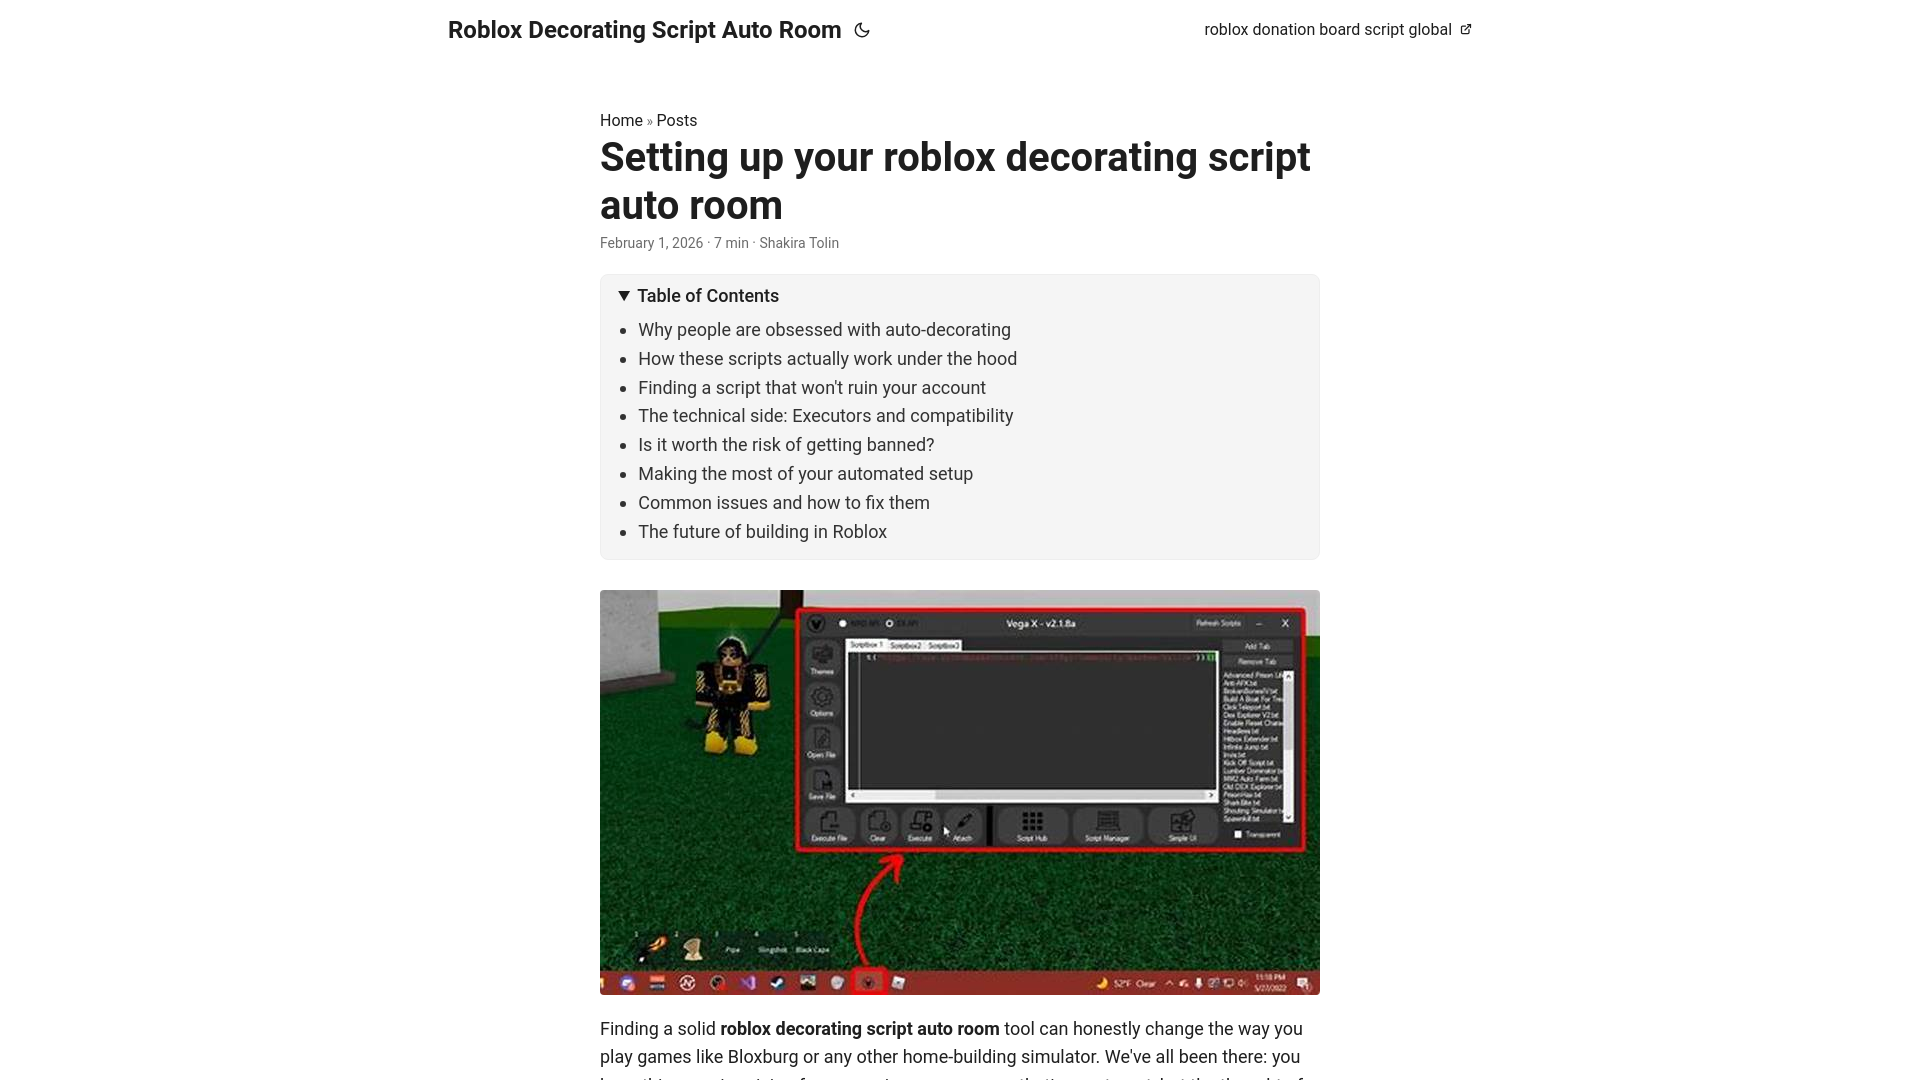The image size is (1920, 1080).
Task: Go to Home breadcrumb
Action: 621,120
